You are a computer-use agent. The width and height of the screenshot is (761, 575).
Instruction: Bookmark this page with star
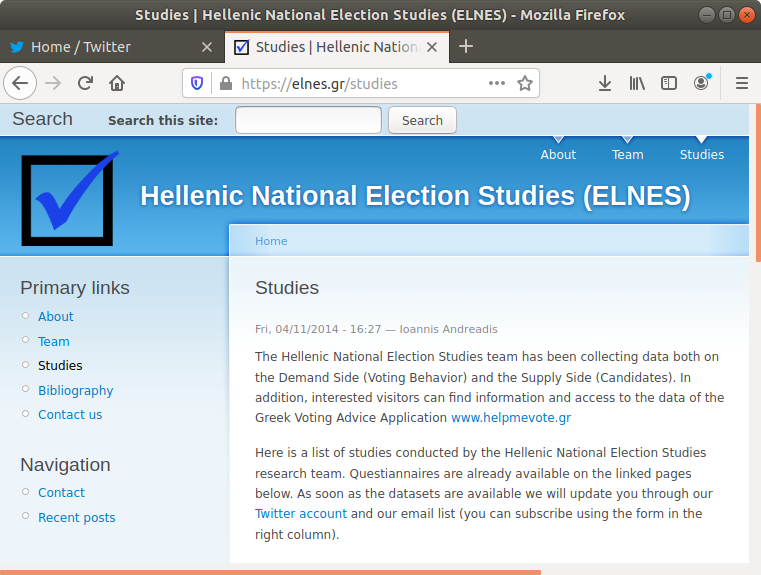(x=525, y=83)
